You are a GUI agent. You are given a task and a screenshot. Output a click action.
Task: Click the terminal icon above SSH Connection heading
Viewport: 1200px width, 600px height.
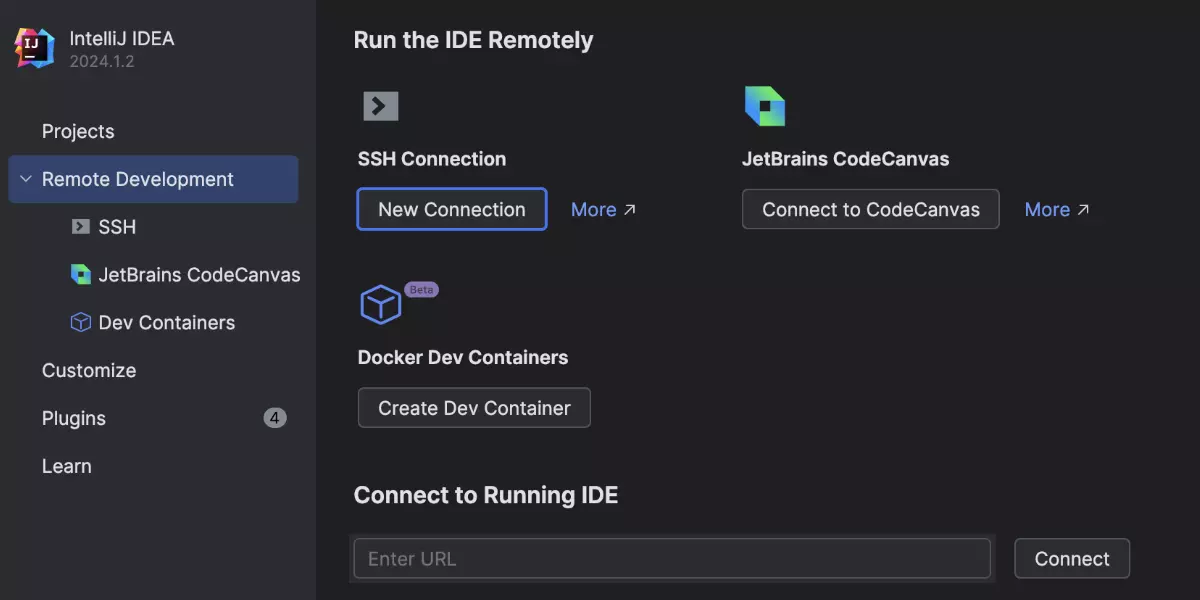pyautogui.click(x=380, y=106)
